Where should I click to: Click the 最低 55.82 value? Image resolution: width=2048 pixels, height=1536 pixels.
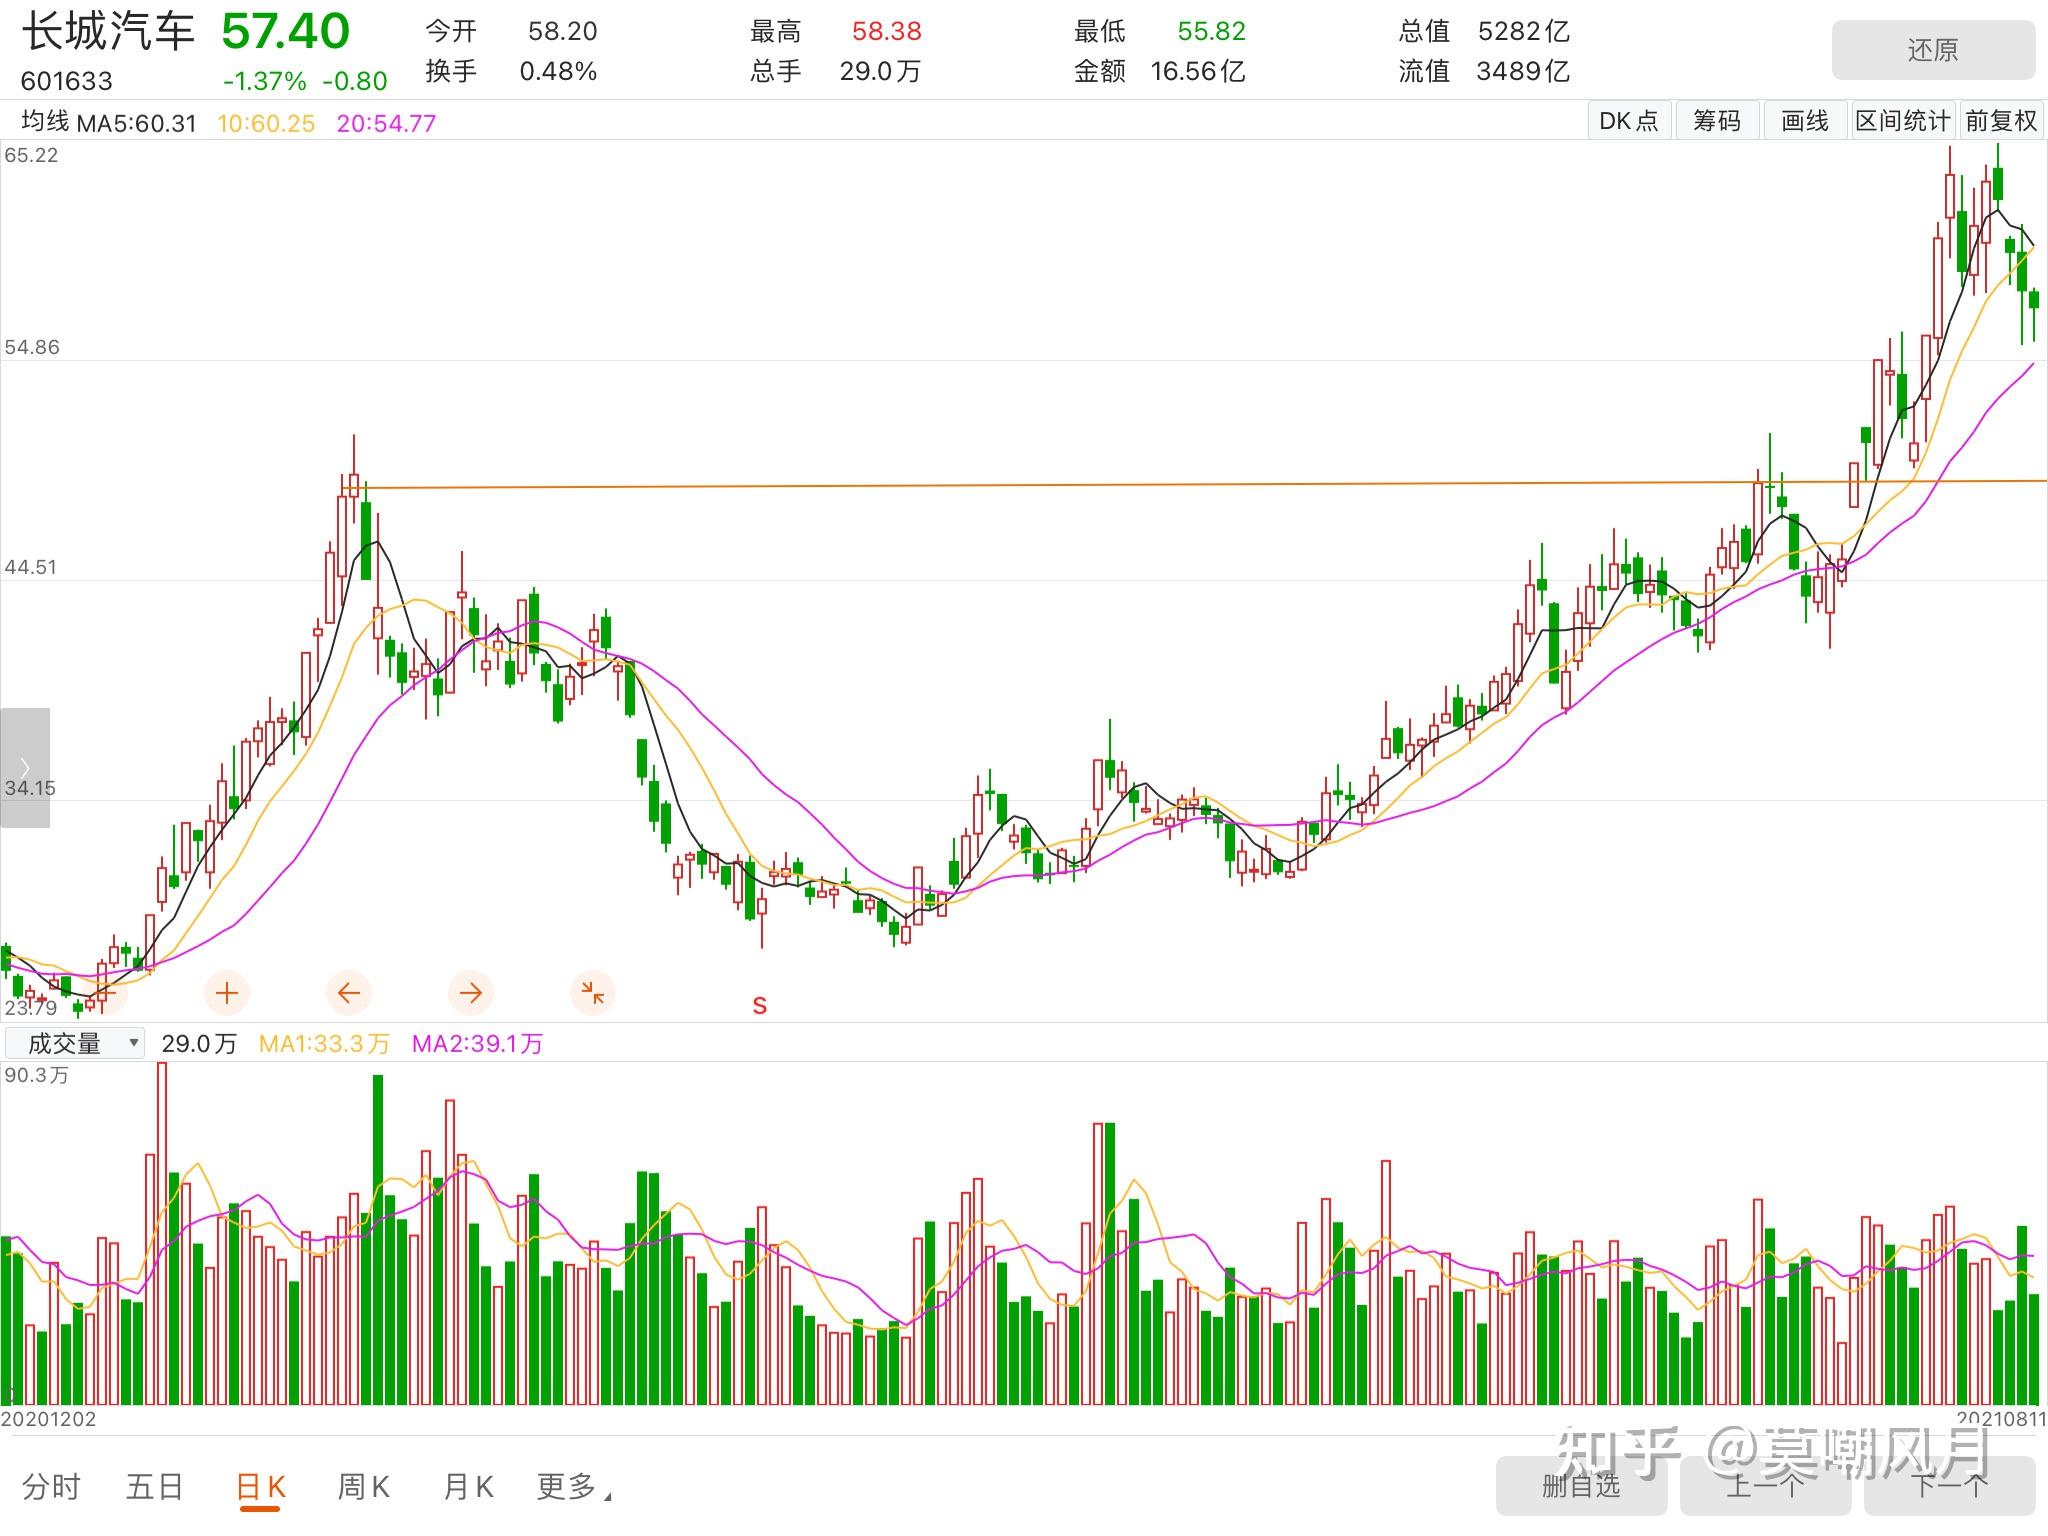pos(1211,31)
